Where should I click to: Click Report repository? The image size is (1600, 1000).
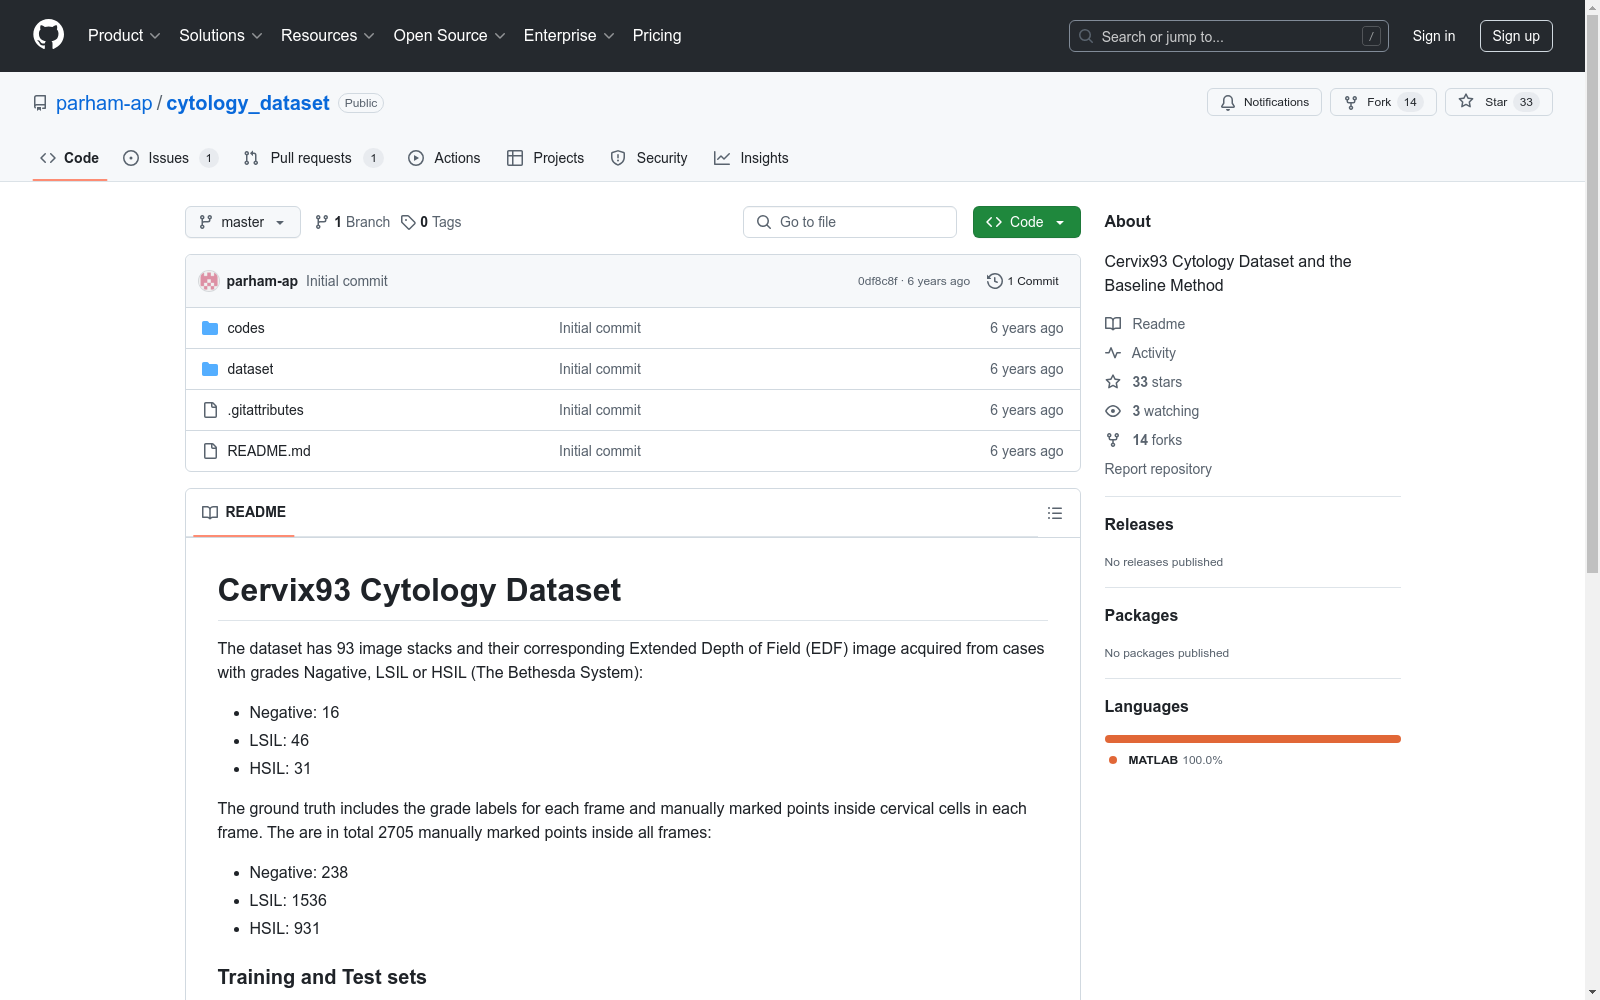[1158, 469]
